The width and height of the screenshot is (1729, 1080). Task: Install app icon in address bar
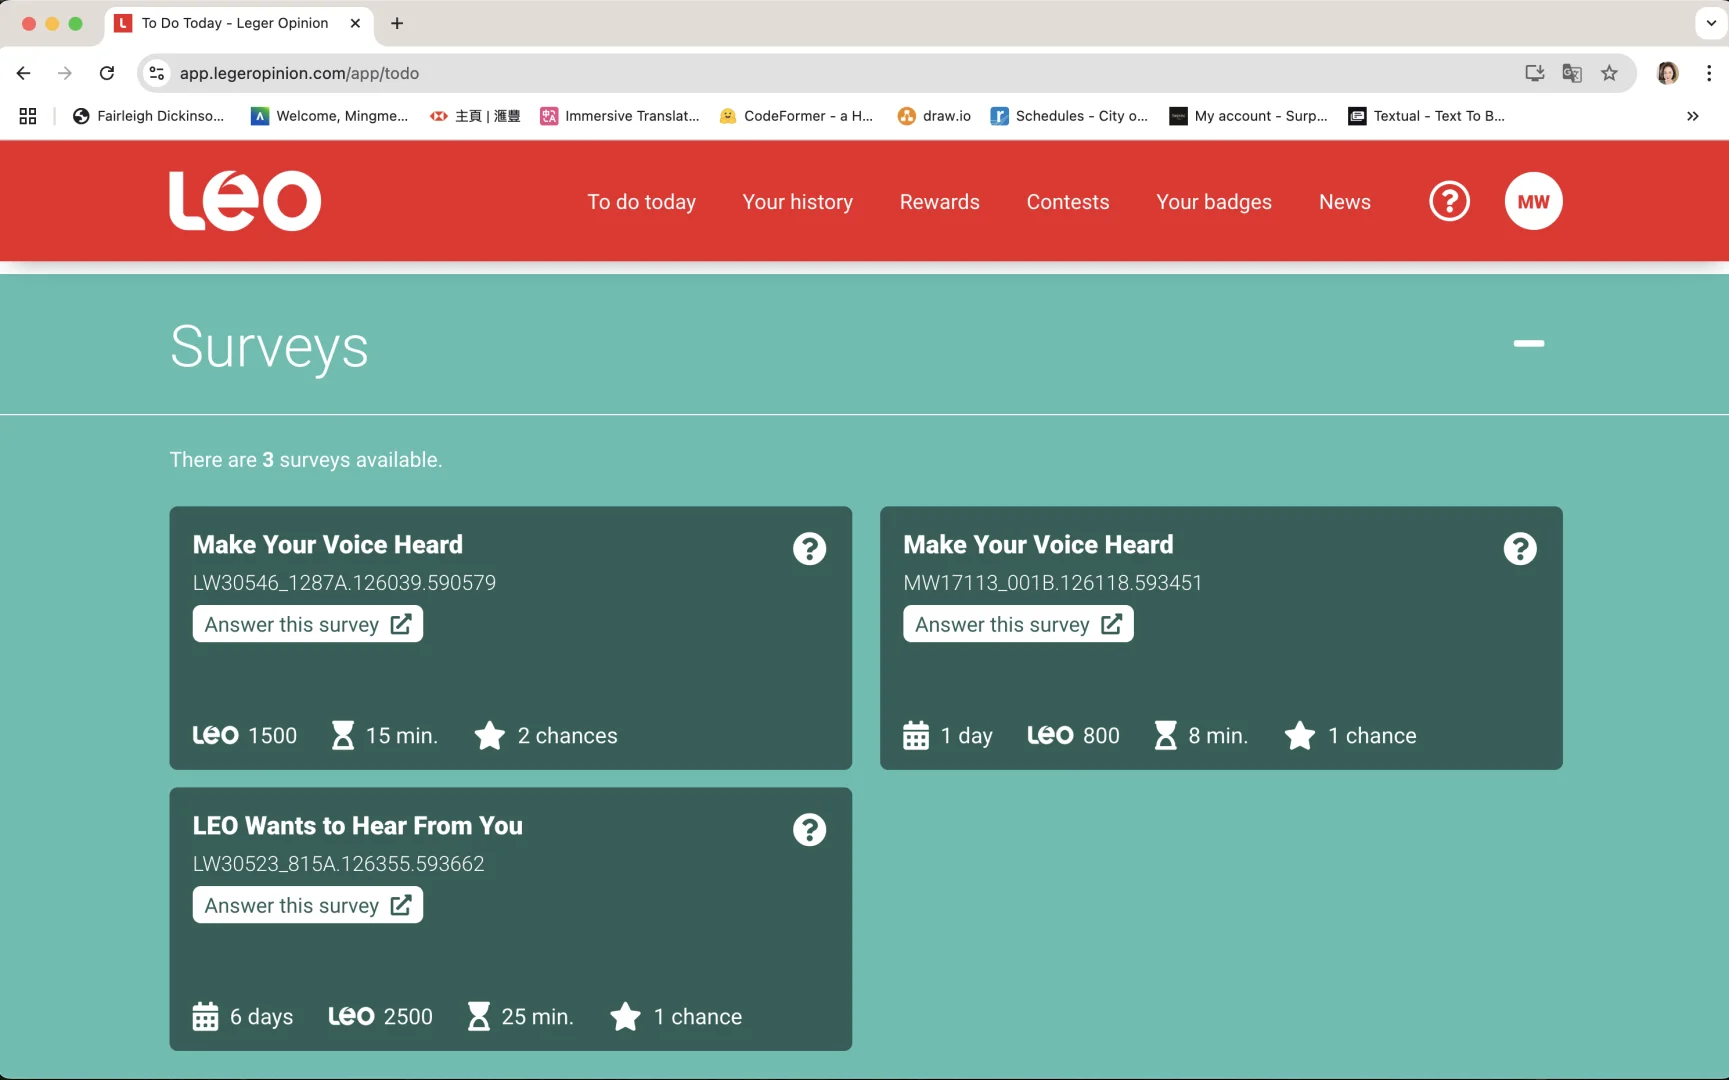[1534, 73]
